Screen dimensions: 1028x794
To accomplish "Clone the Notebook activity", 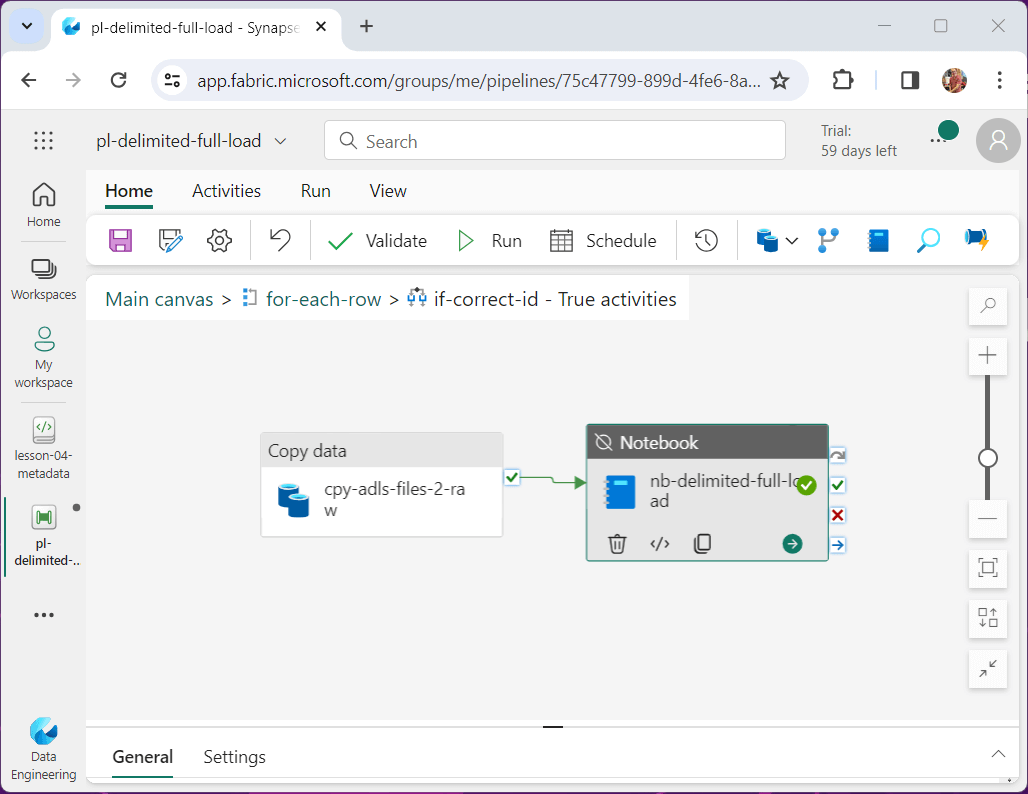I will 702,544.
